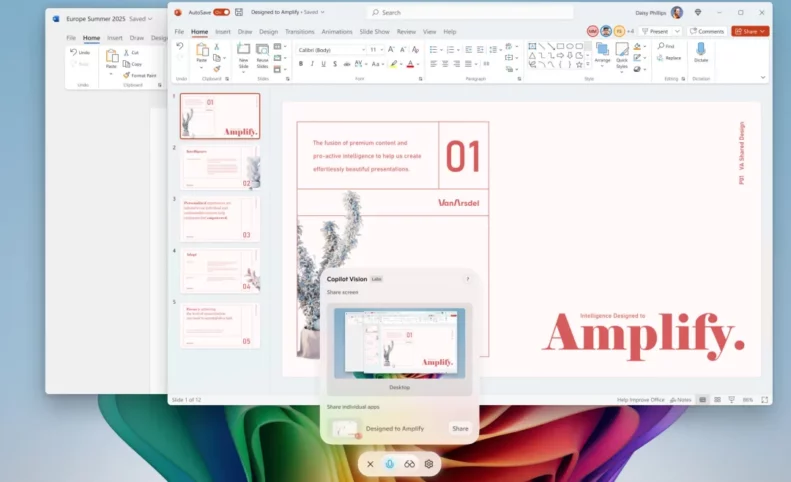Open the Insert tab in PowerPoint
The image size is (791, 482).
click(x=222, y=31)
